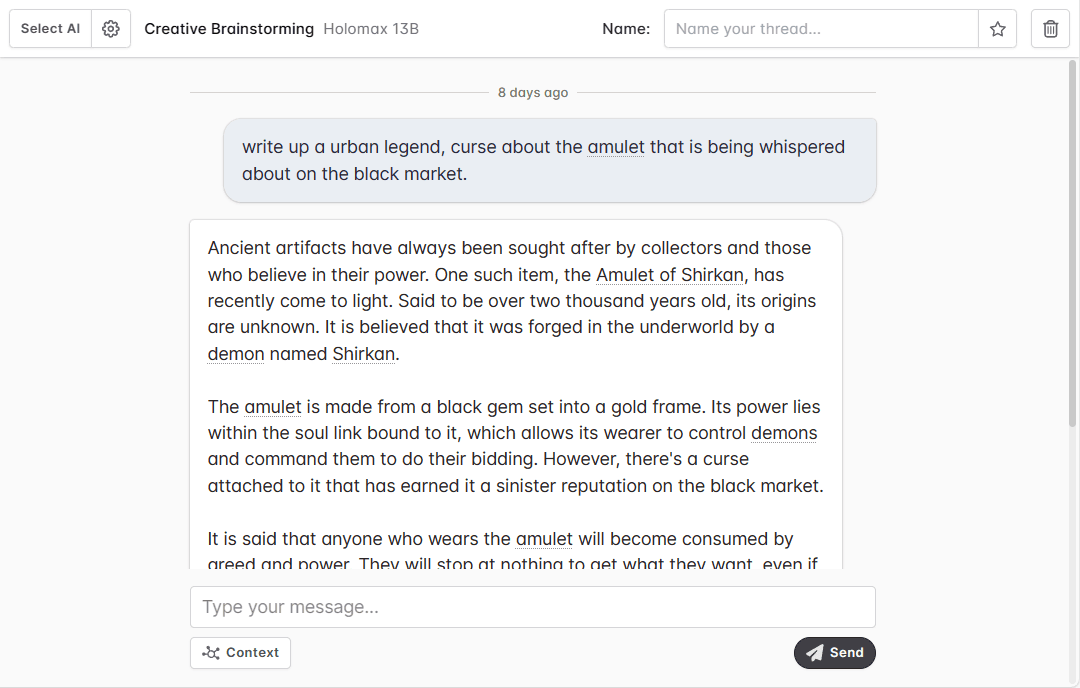Click the paper plane Send button
The width and height of the screenshot is (1080, 688).
pyautogui.click(x=835, y=653)
